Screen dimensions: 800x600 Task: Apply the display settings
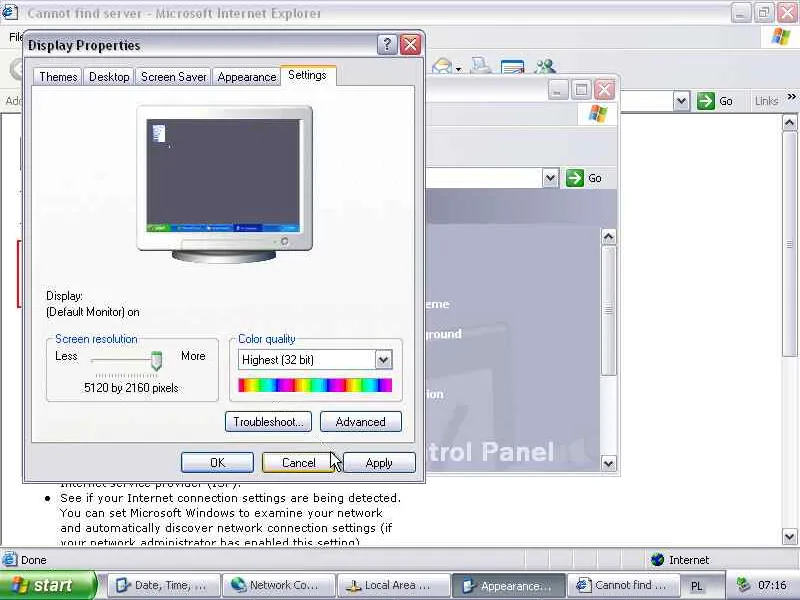[379, 463]
